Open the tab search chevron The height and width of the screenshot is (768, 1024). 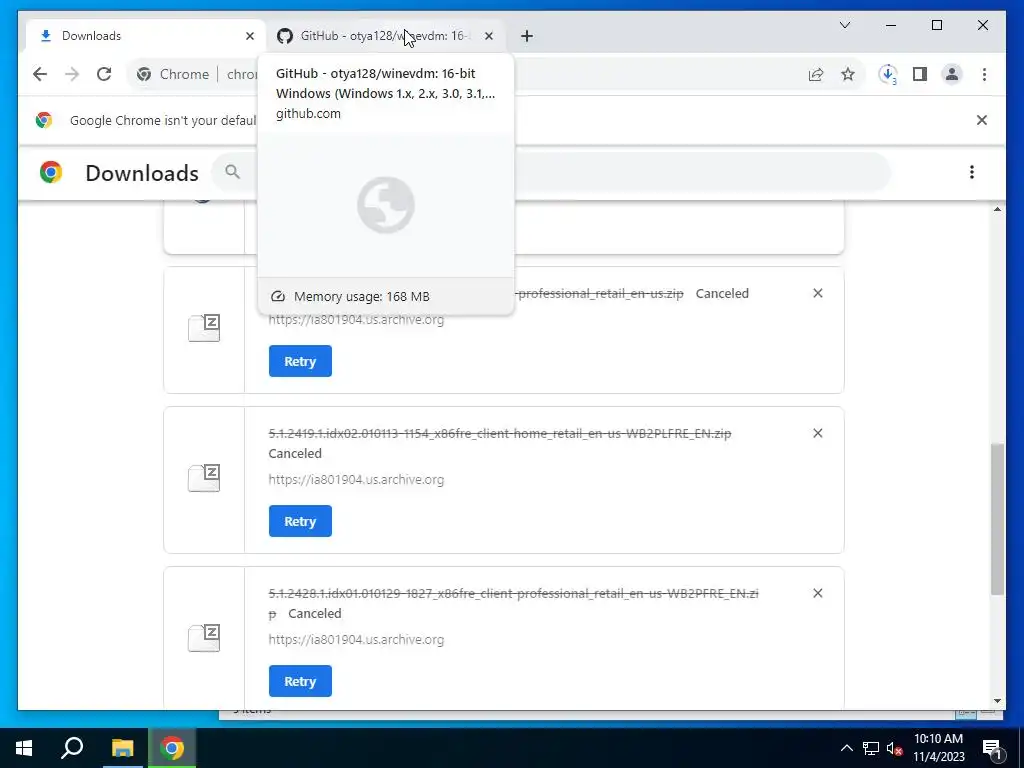(844, 25)
